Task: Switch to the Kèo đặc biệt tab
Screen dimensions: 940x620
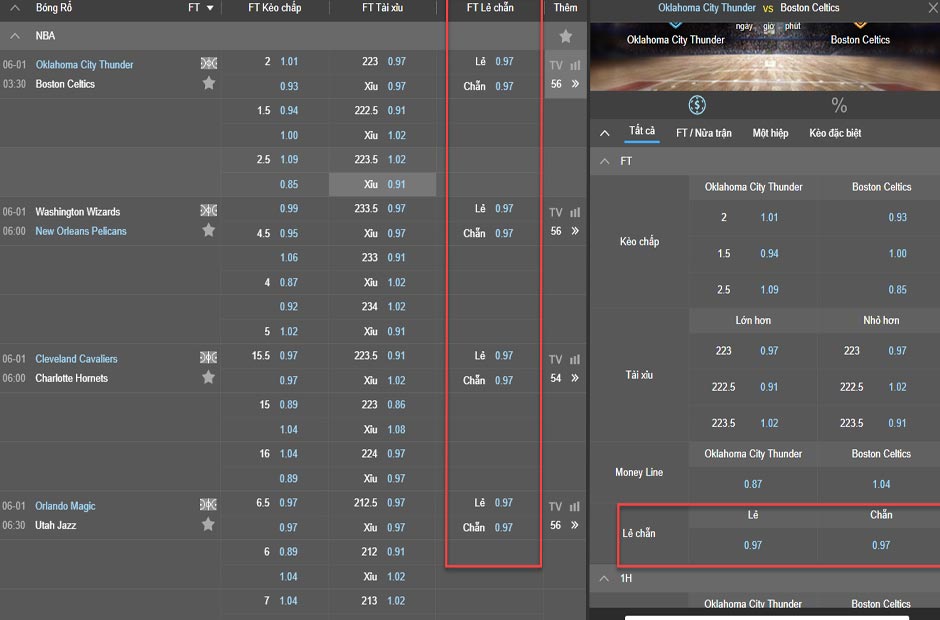Action: (835, 133)
